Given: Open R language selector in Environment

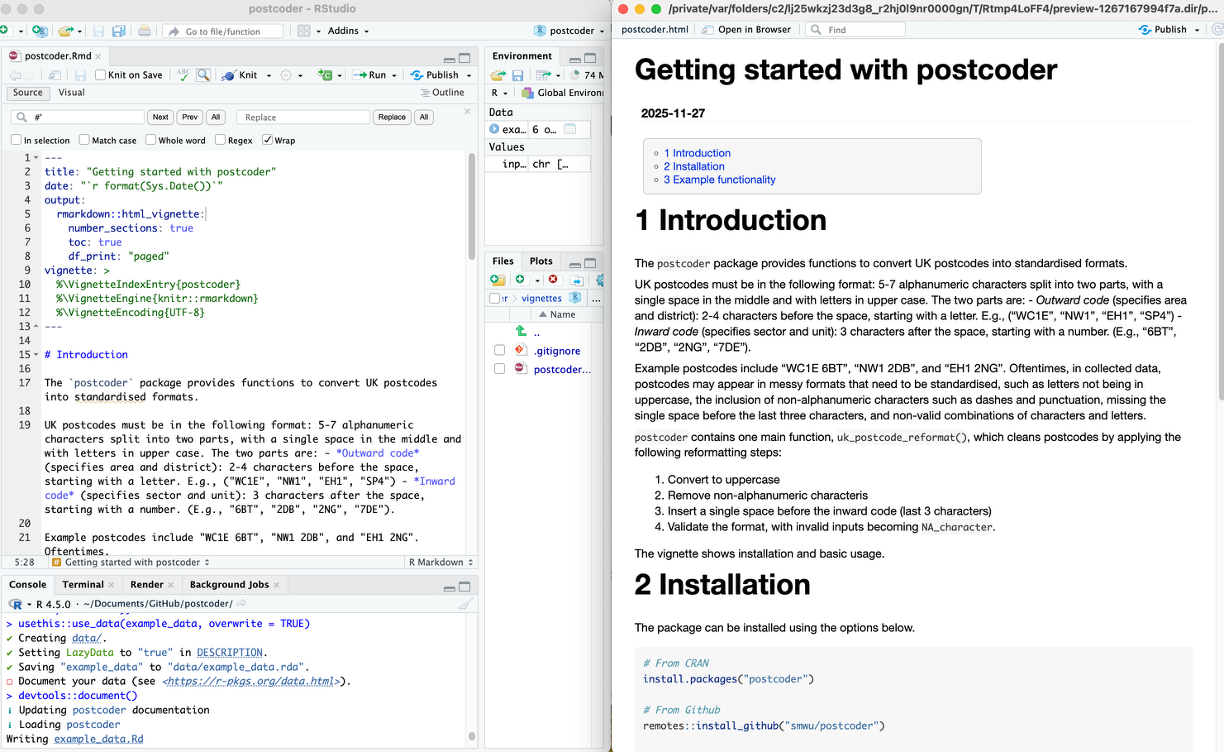Looking at the screenshot, I should click(x=499, y=93).
